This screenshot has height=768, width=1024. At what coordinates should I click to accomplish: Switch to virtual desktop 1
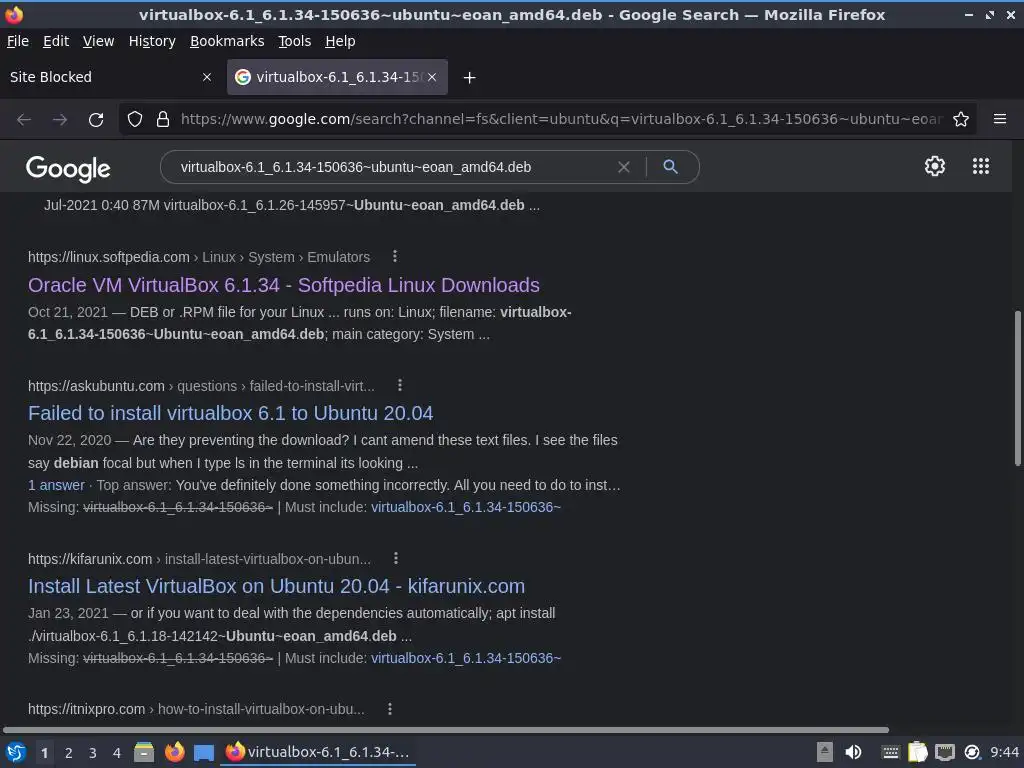point(44,753)
